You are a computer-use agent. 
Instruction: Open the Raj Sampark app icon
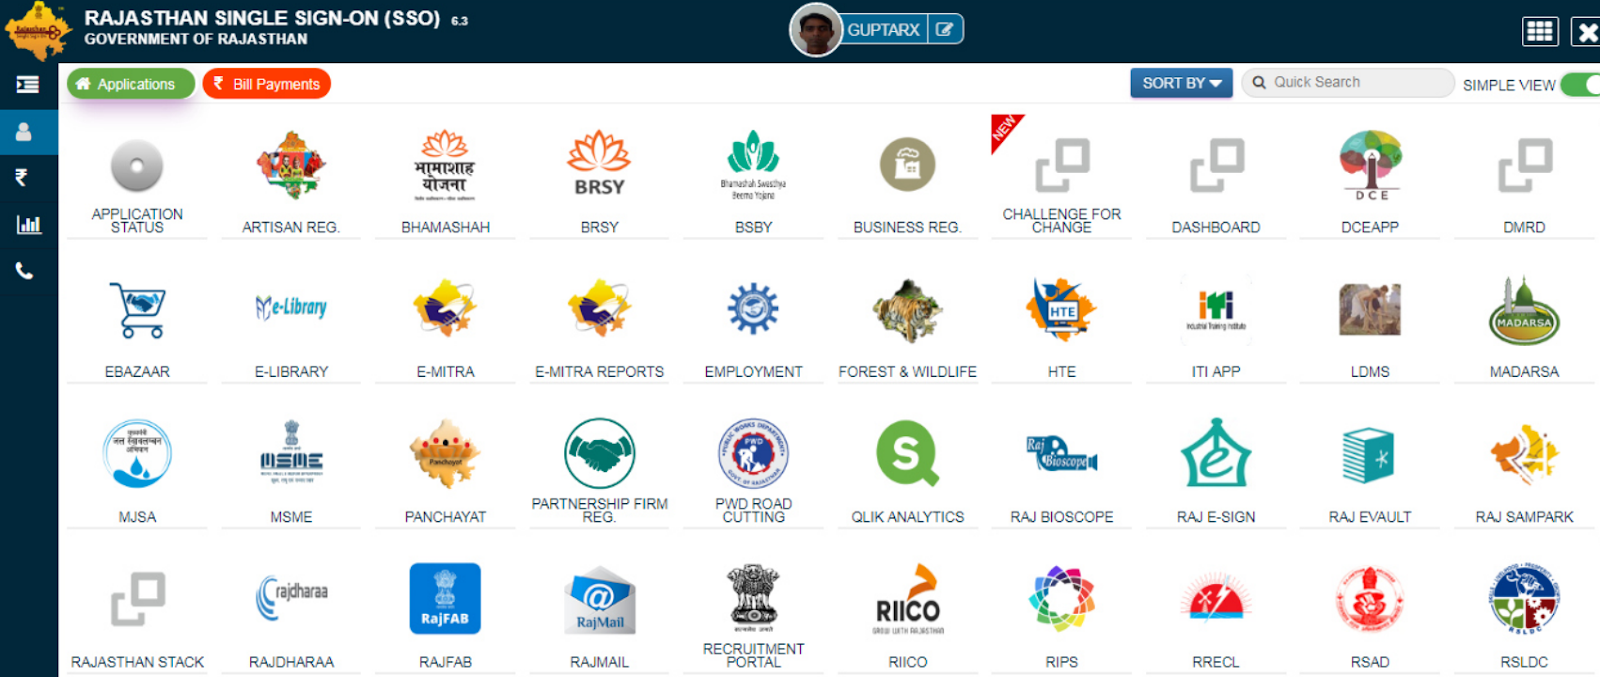pos(1524,455)
